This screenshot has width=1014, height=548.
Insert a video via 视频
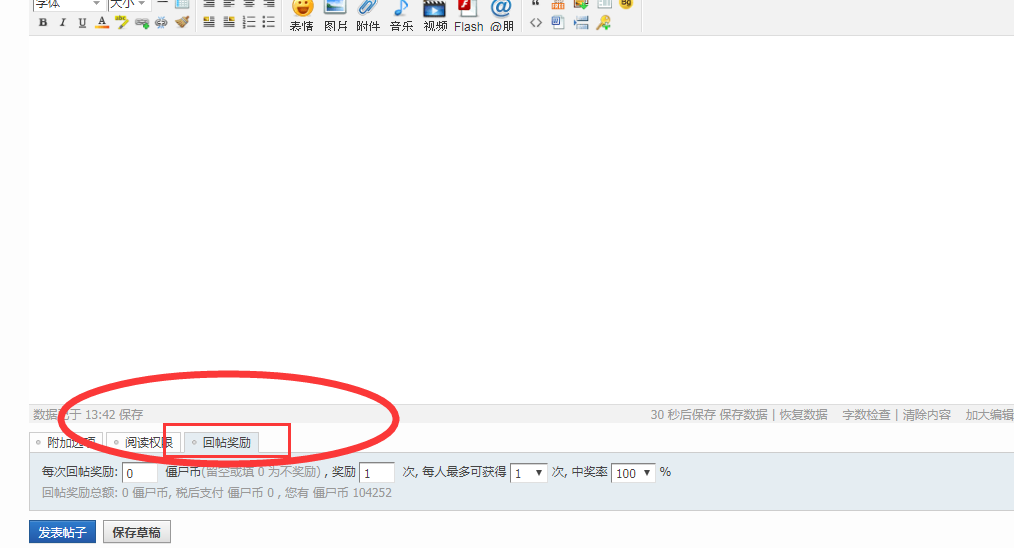coord(435,14)
